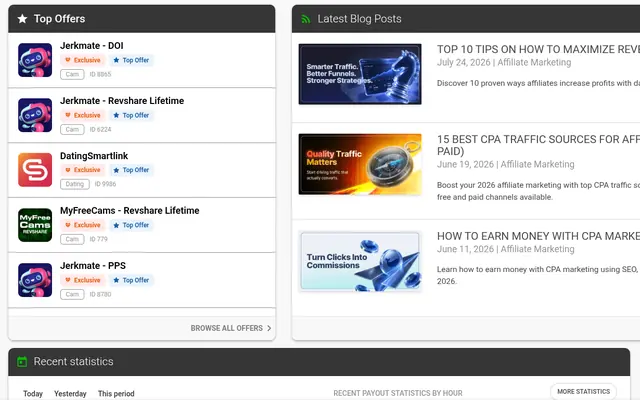Open the Jerkmate - Revshare Lifetime robot icon
This screenshot has width=640, height=400.
point(35,115)
